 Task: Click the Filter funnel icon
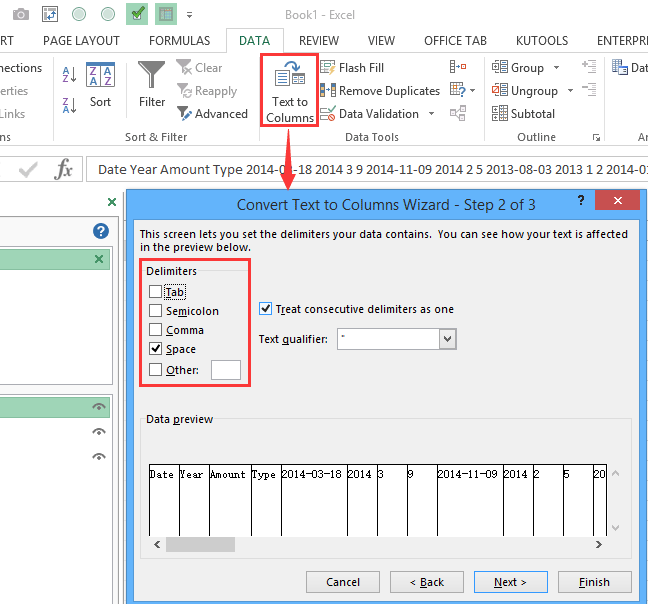tap(152, 75)
